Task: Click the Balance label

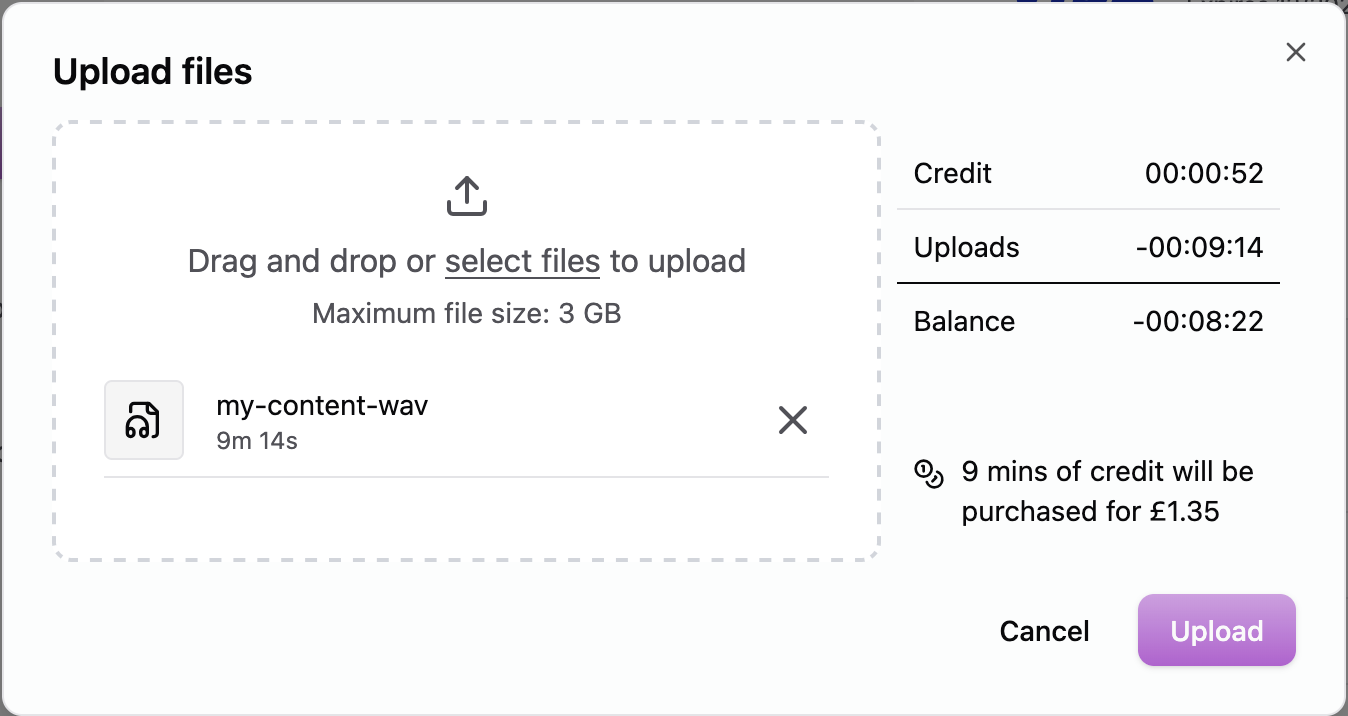Action: (964, 321)
